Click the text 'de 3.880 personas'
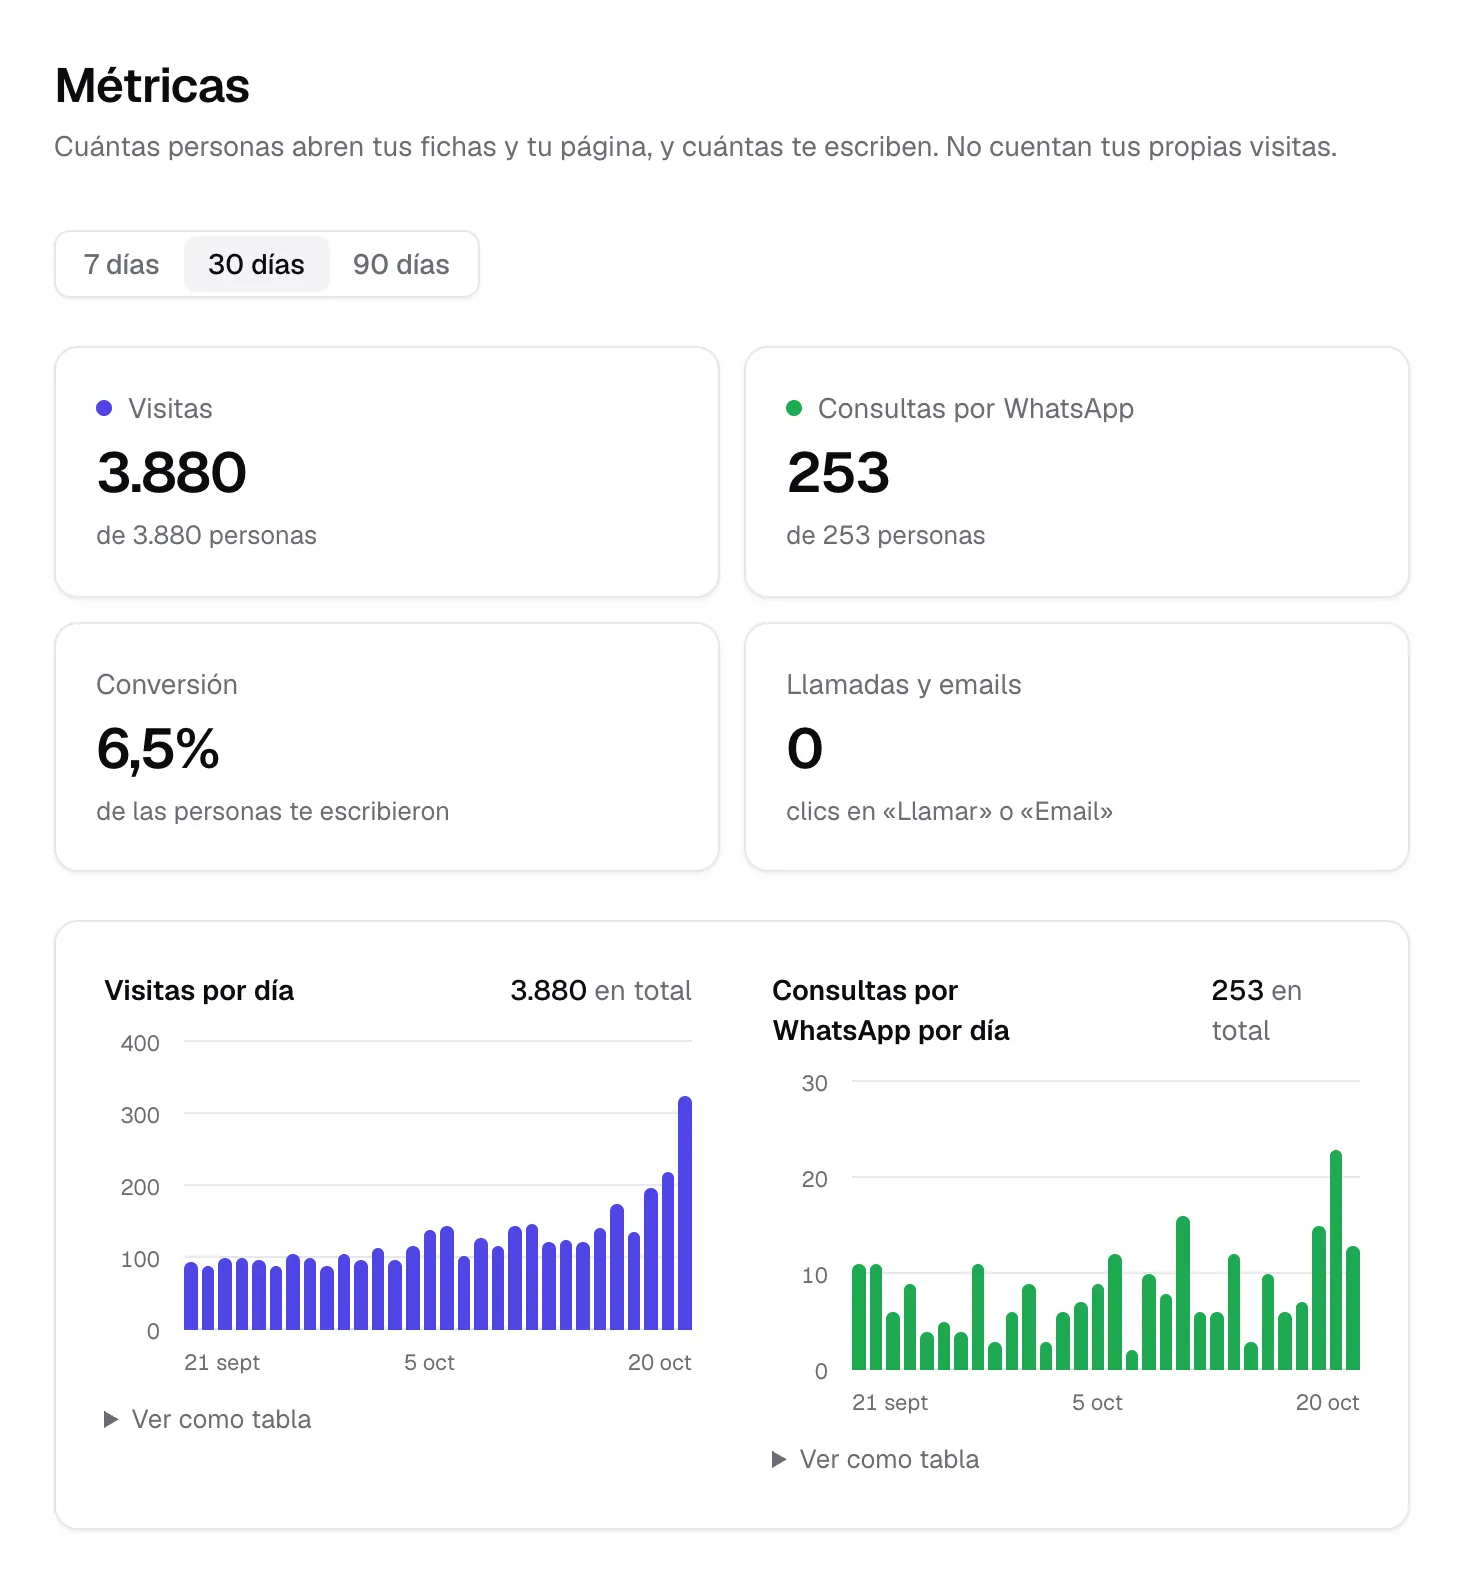The width and height of the screenshot is (1464, 1576). pyautogui.click(x=206, y=535)
